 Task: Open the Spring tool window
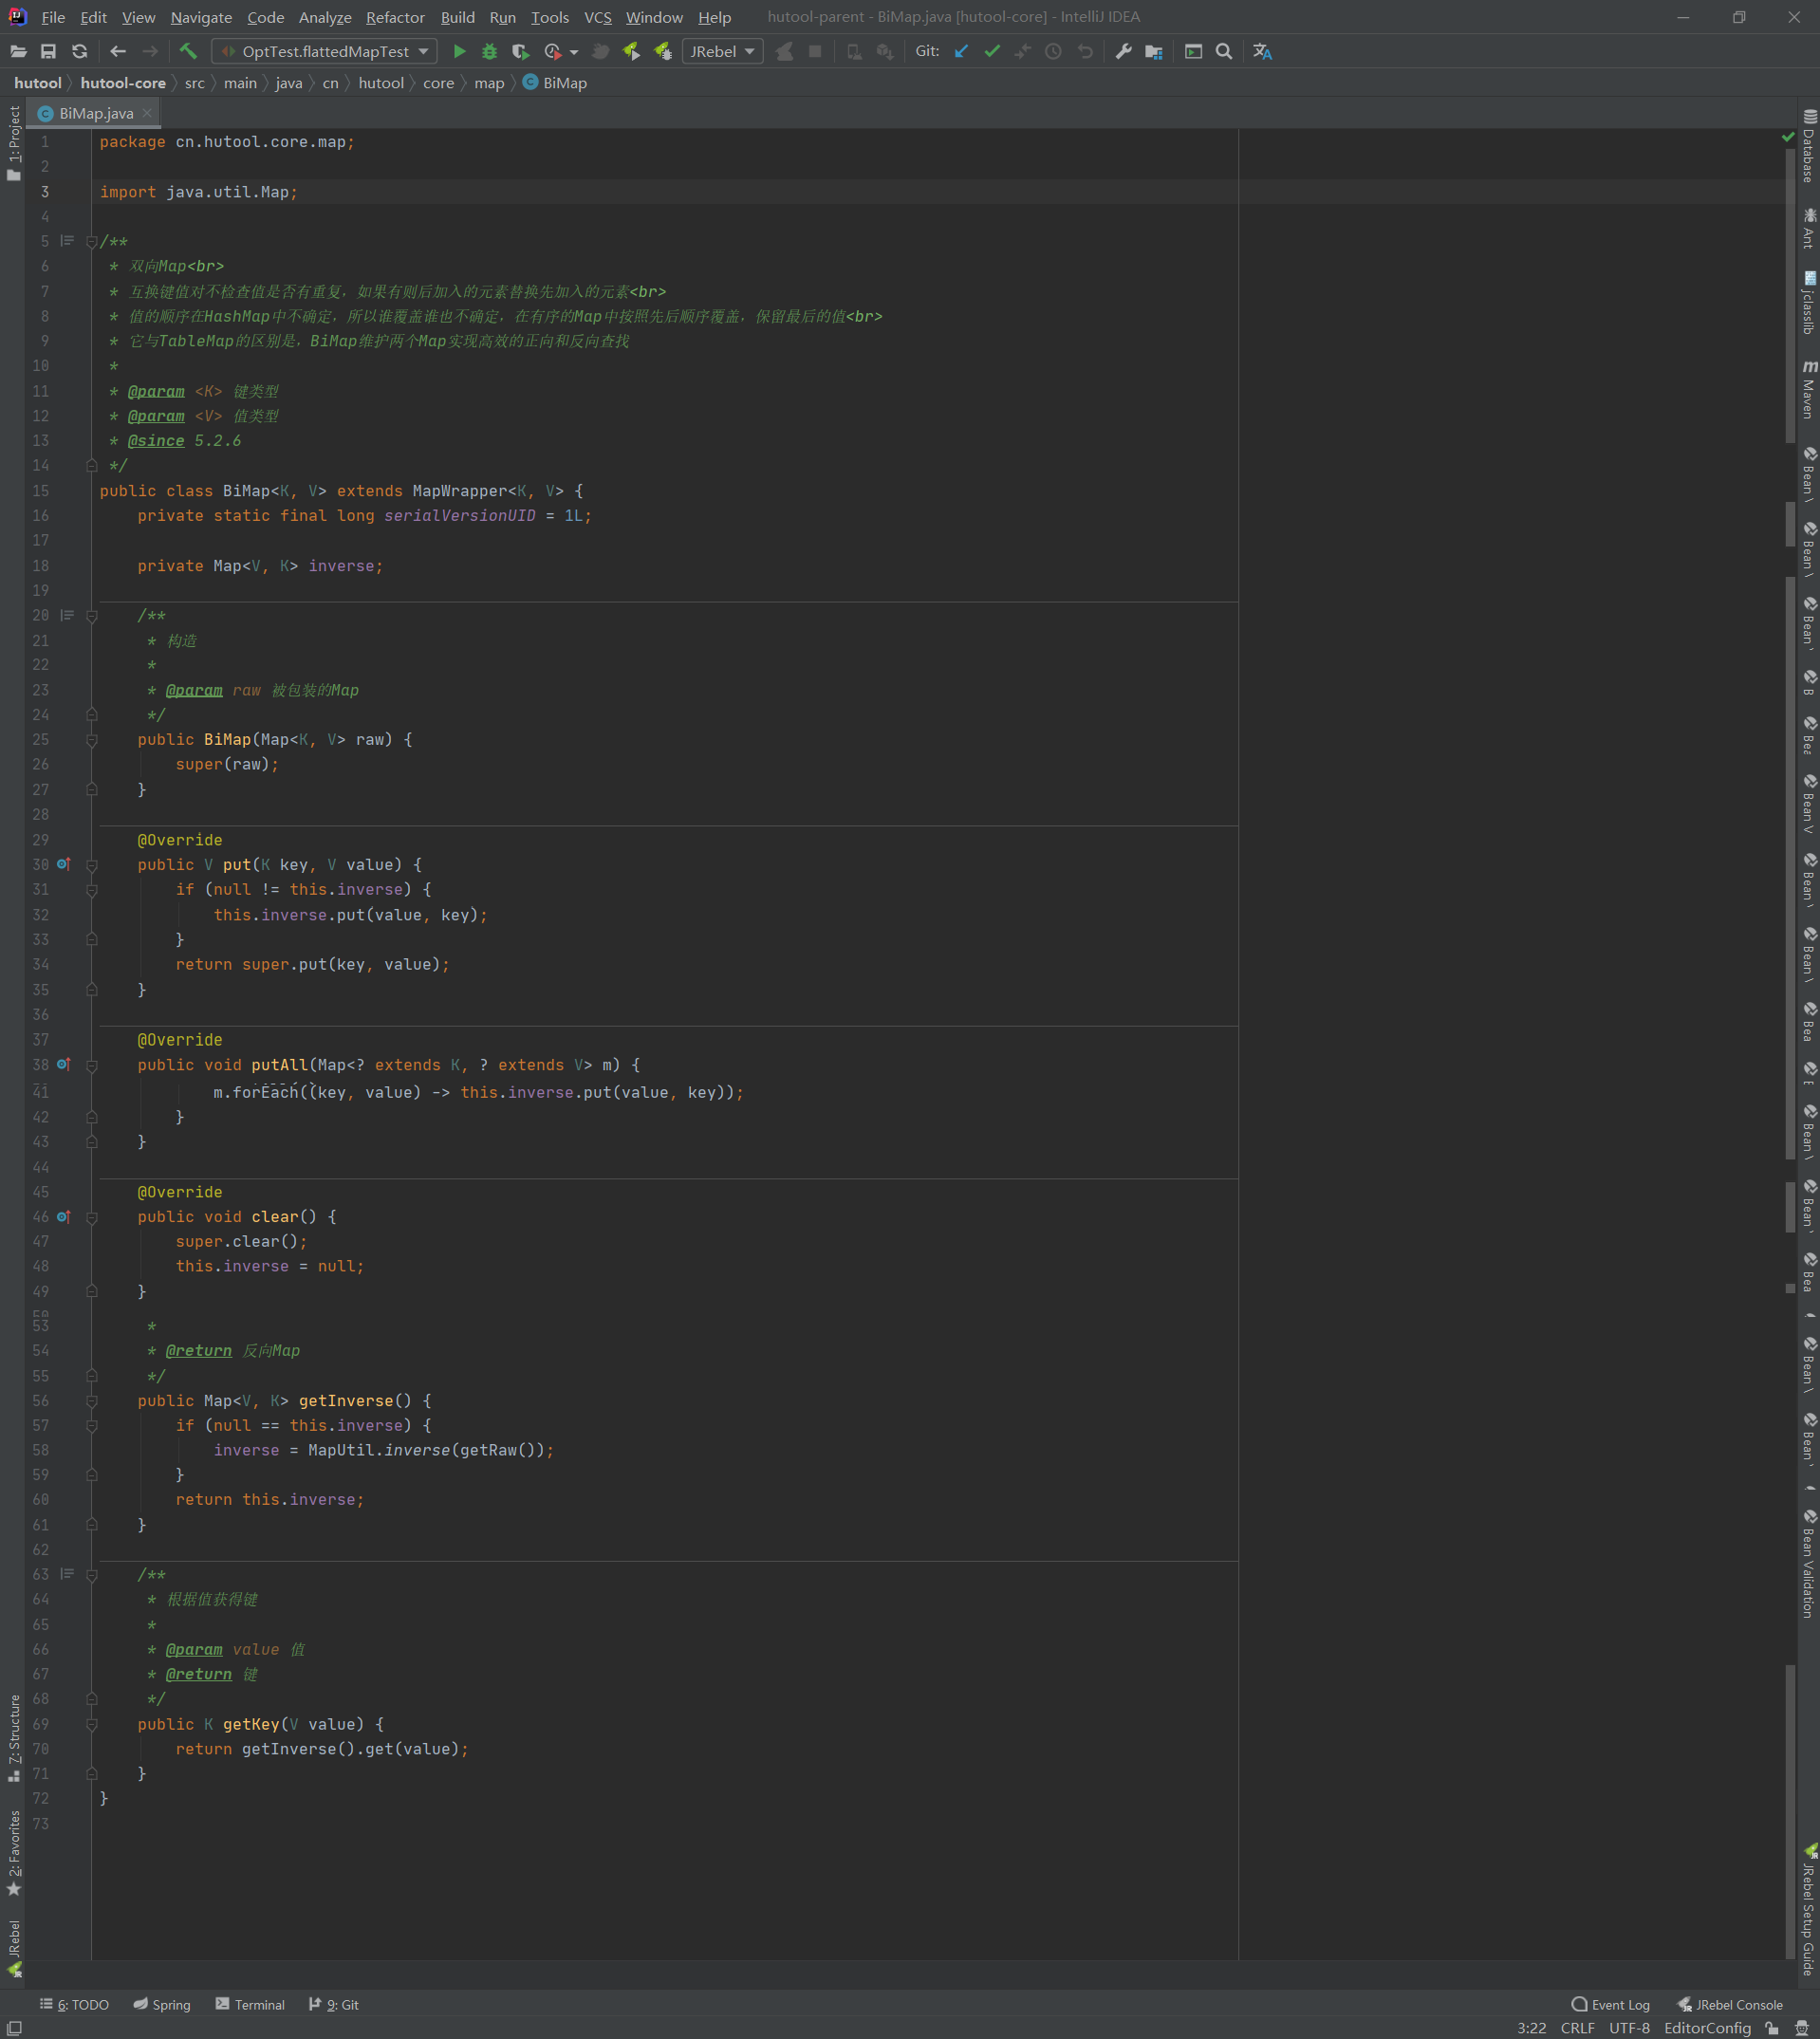pyautogui.click(x=162, y=2004)
